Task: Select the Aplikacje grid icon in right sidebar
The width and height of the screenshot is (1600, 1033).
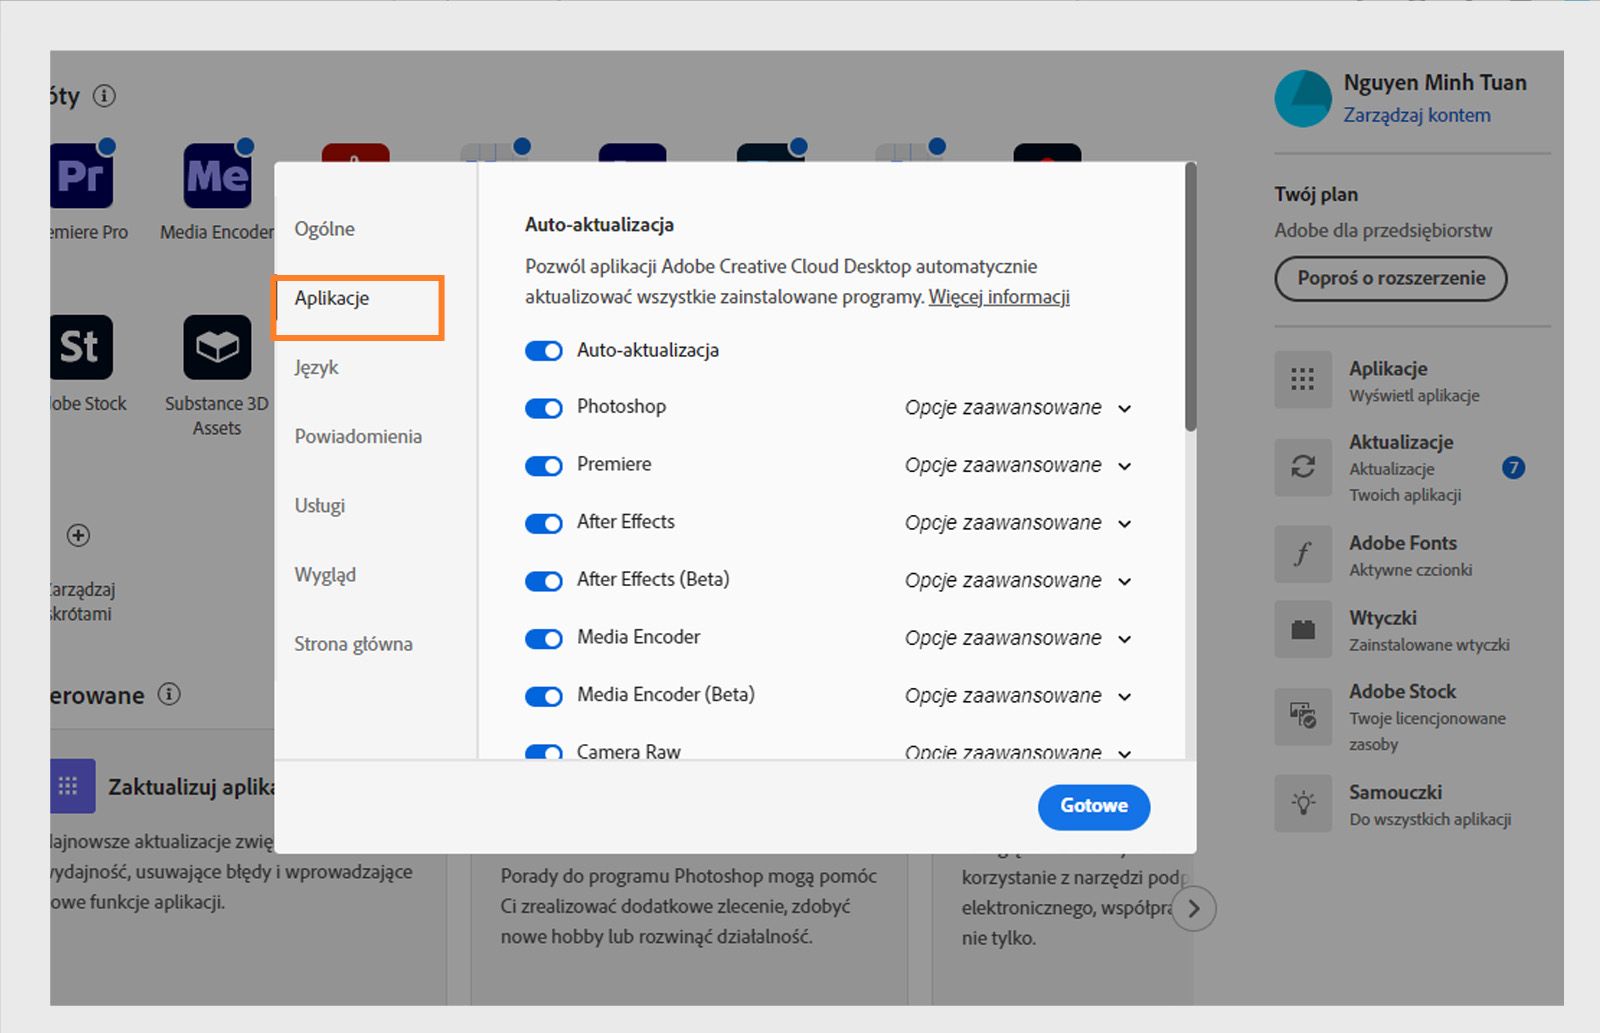Action: tap(1302, 381)
